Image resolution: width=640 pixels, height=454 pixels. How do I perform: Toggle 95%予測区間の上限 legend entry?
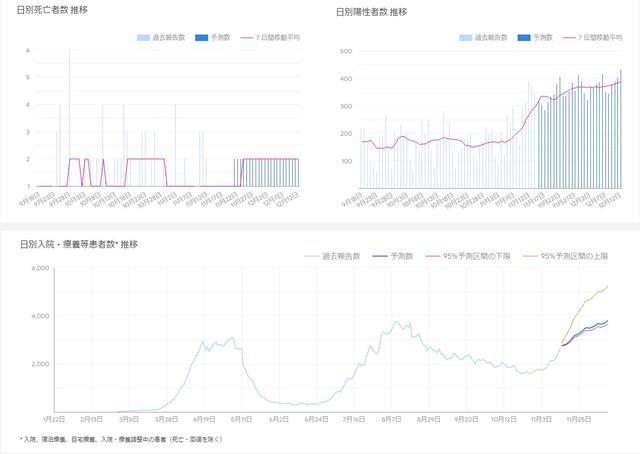(565, 256)
